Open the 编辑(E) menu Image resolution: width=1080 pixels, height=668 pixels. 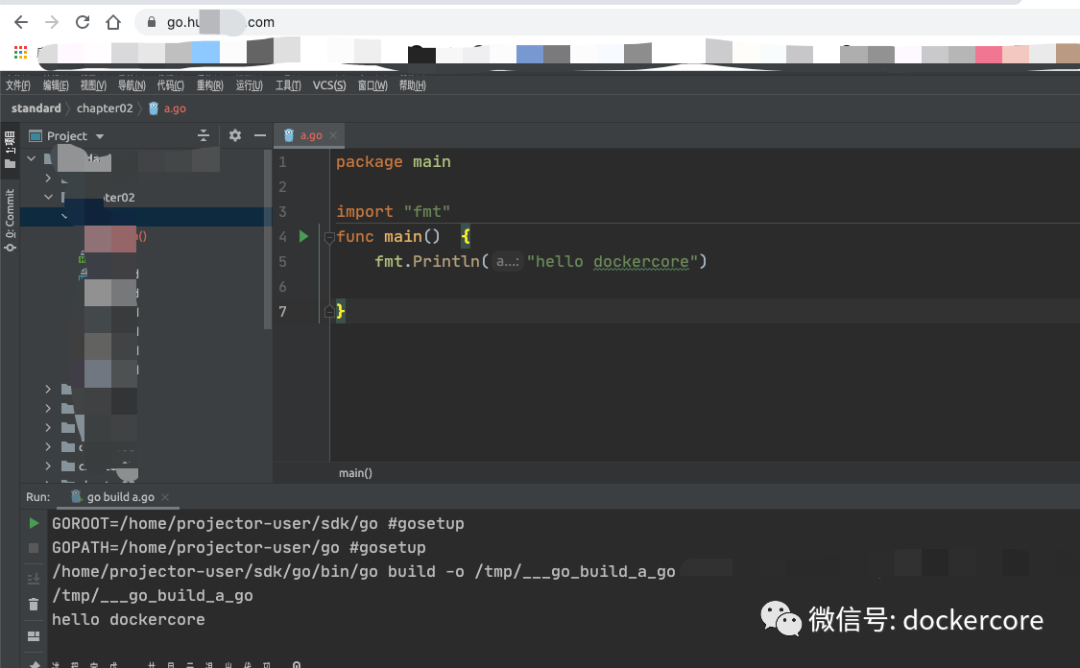point(56,85)
